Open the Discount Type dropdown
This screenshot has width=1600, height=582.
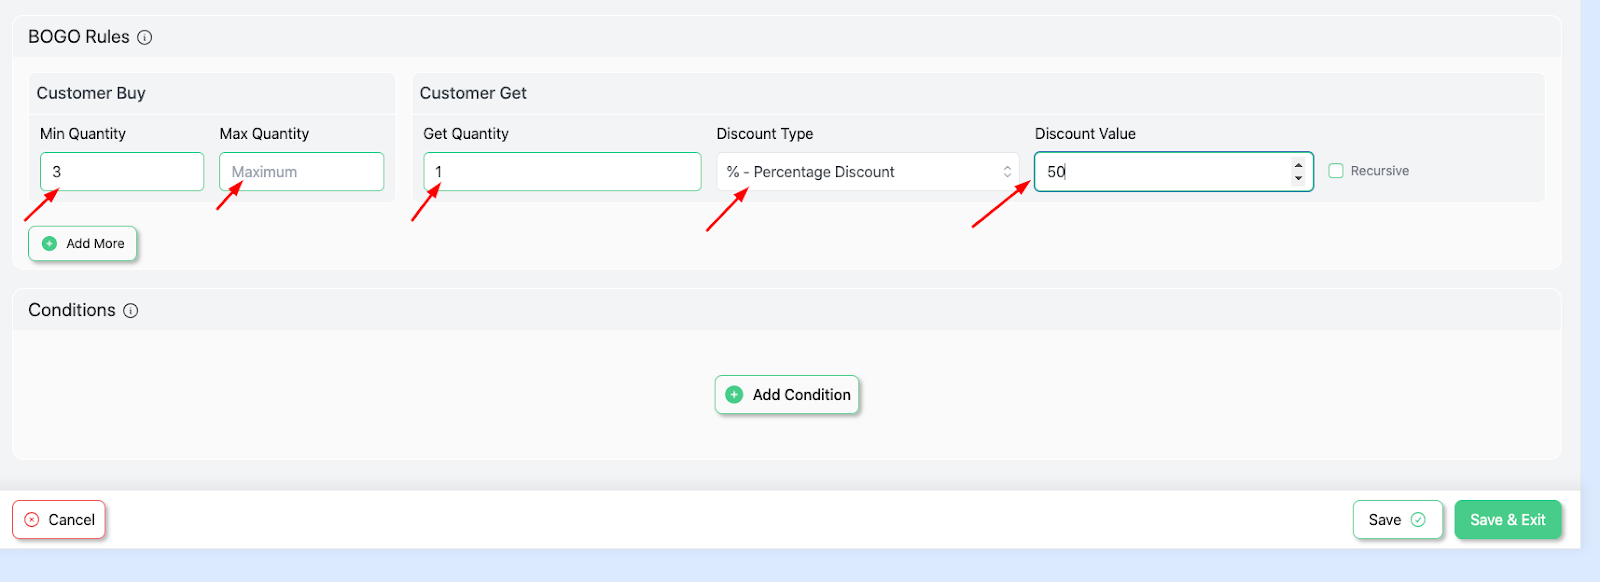click(868, 172)
